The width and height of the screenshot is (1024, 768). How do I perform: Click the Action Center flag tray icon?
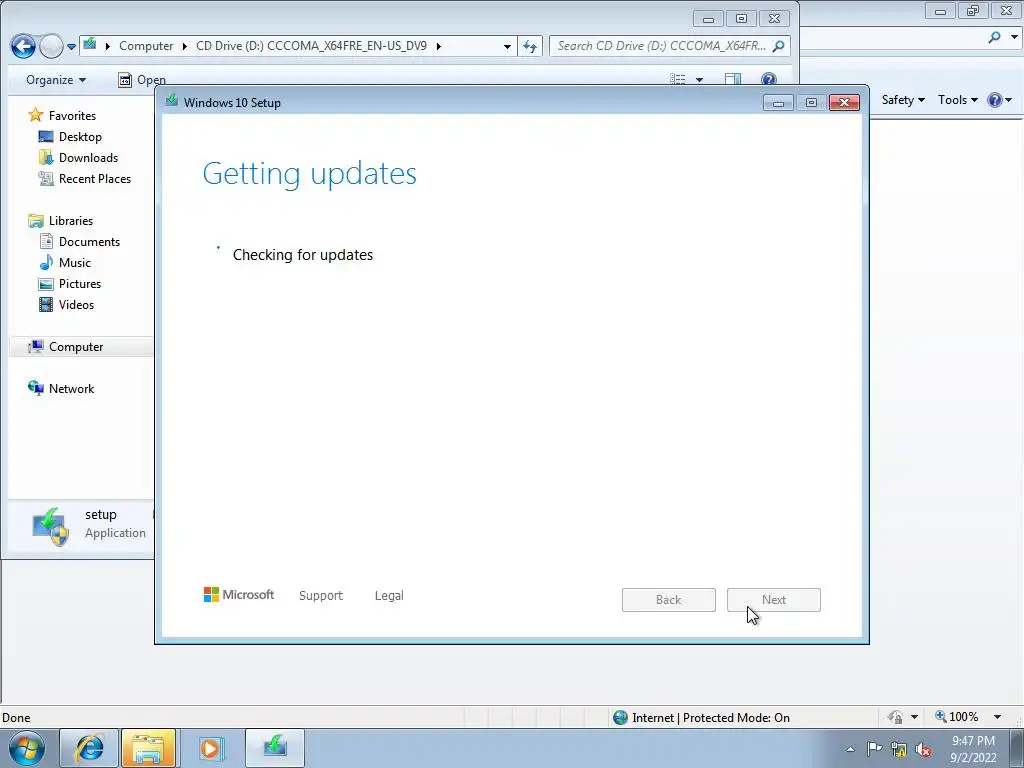[874, 749]
